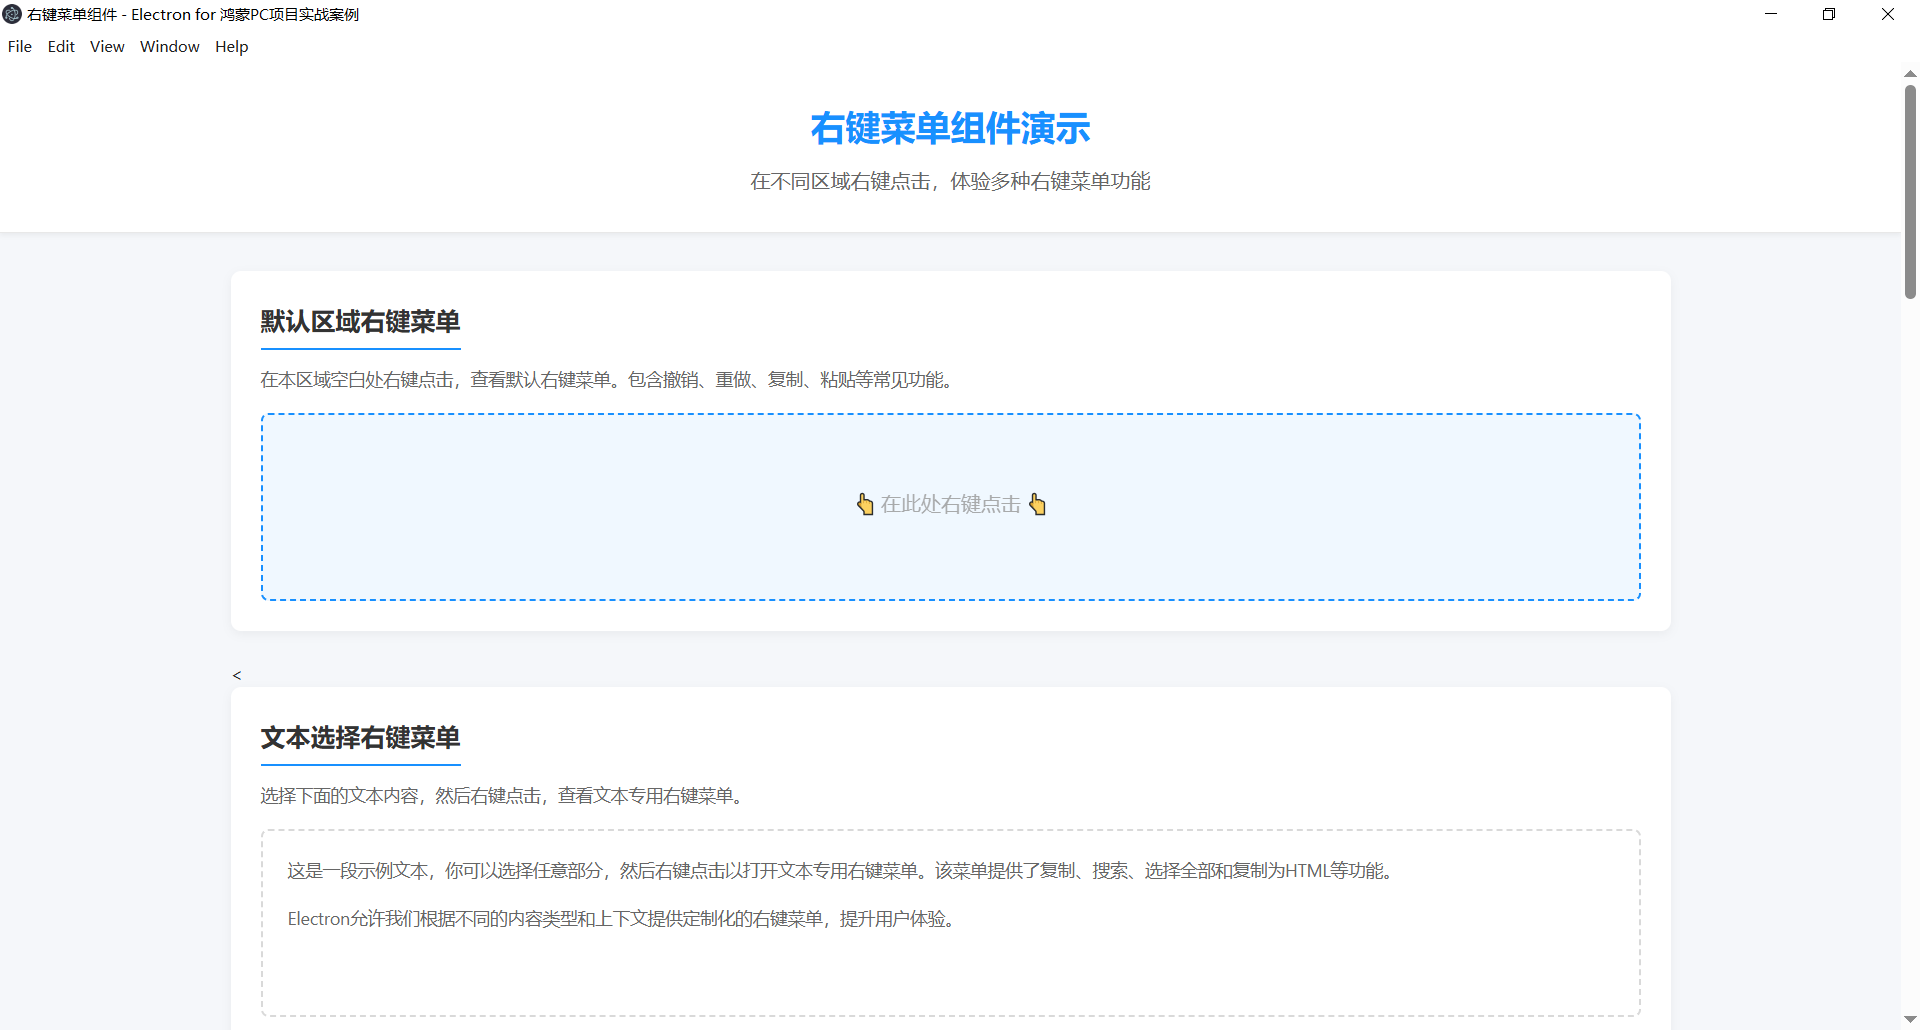Open the Window menu
1920x1030 pixels.
tap(170, 47)
